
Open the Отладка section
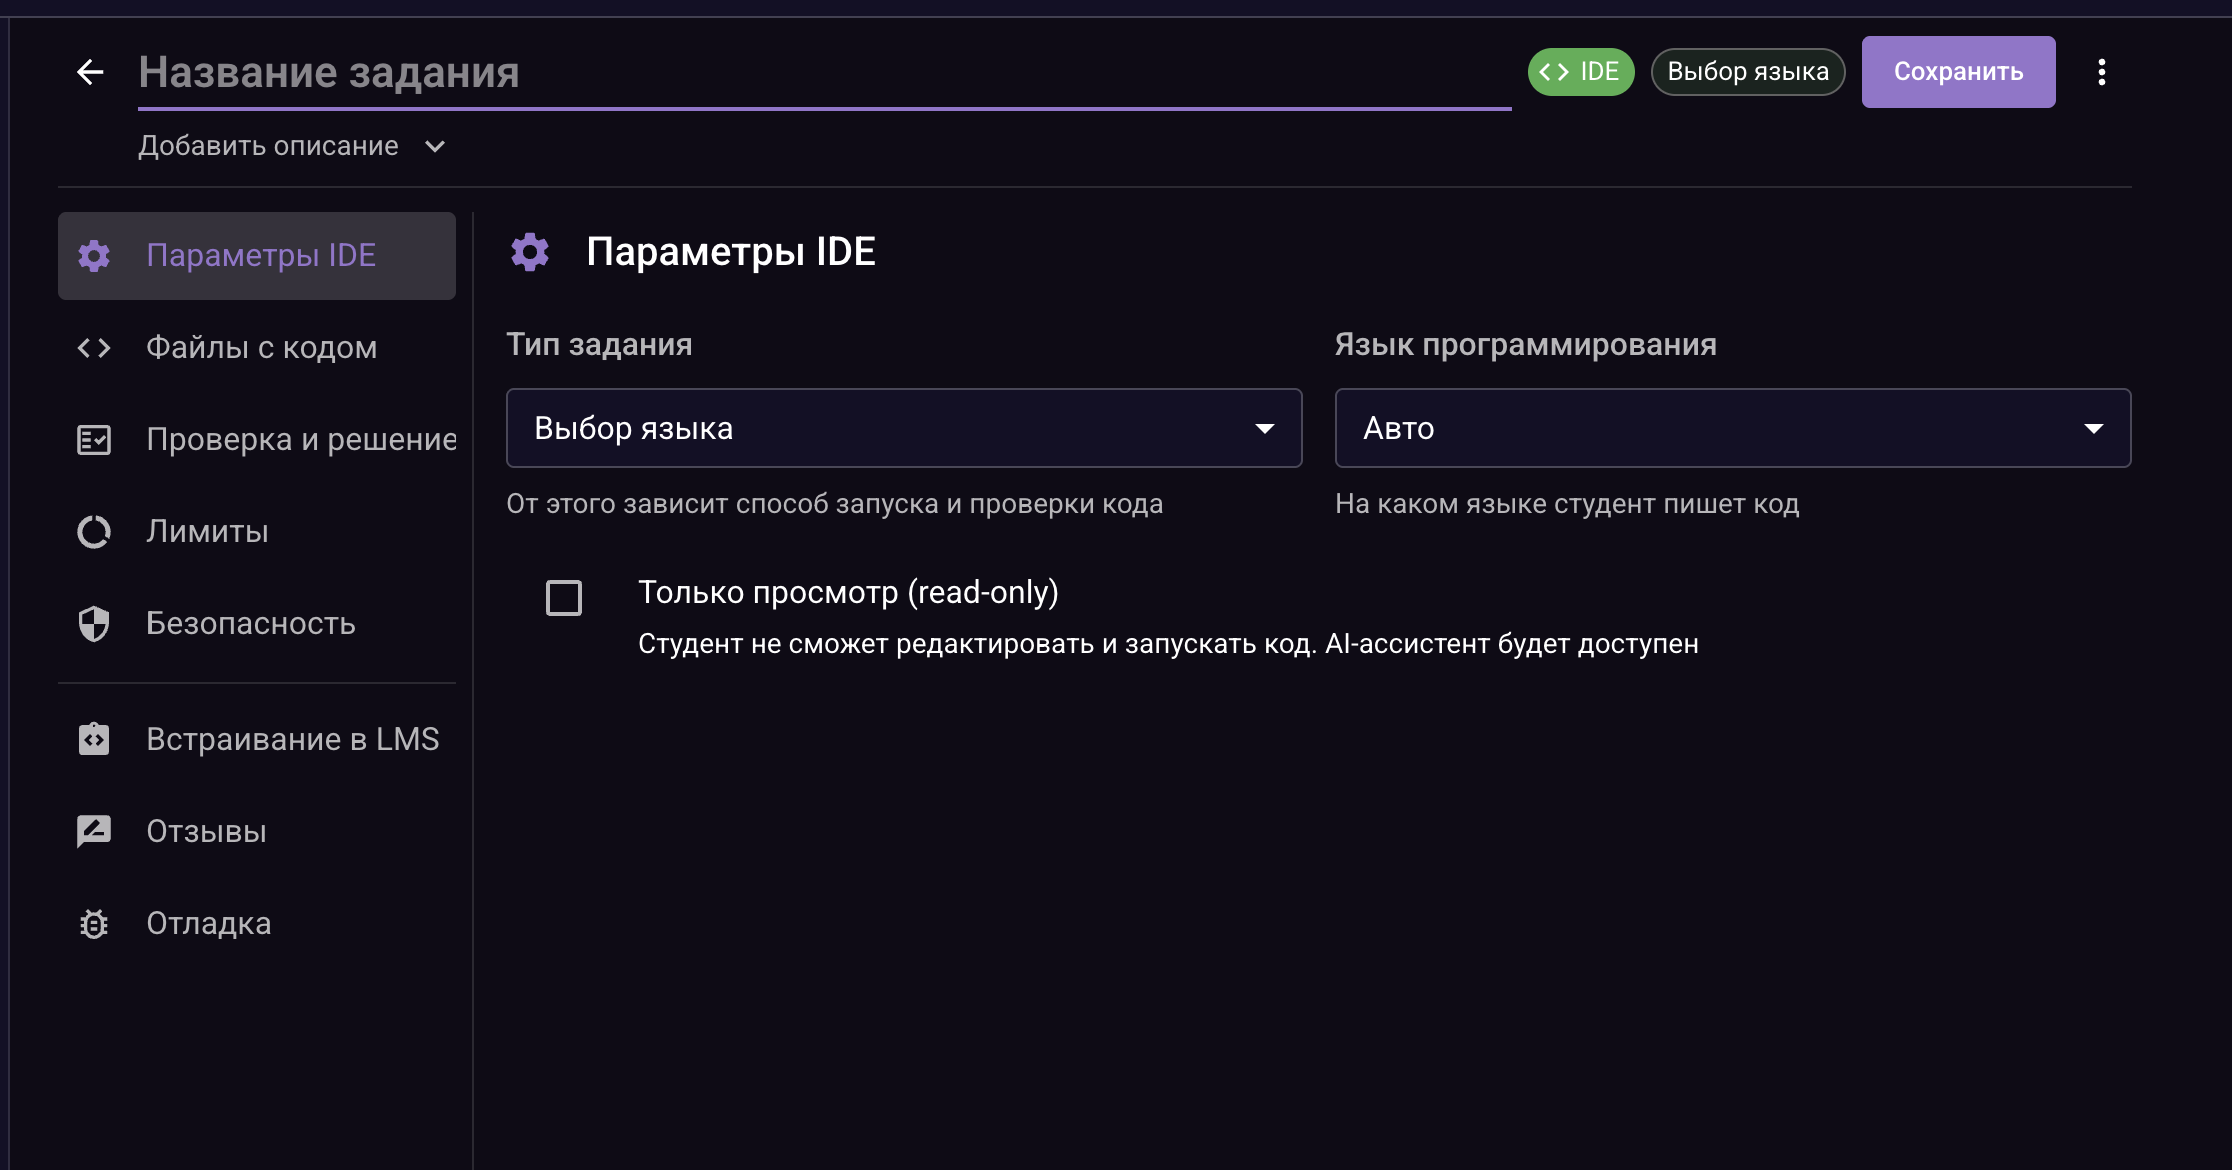point(257,923)
